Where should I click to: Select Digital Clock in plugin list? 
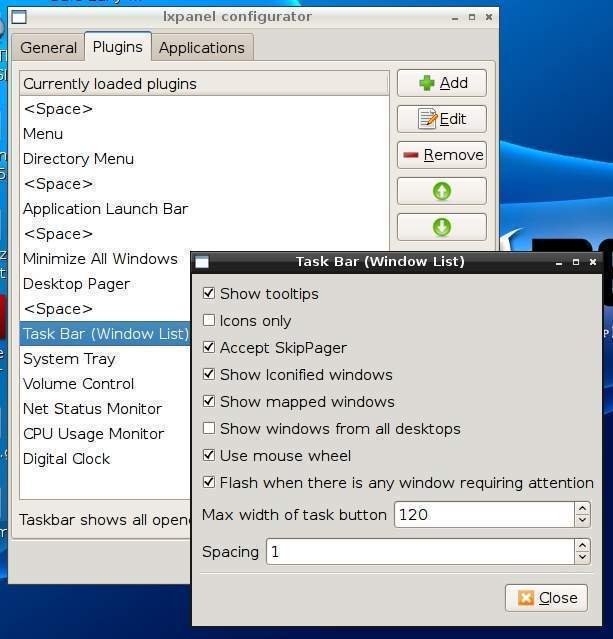tap(67, 459)
